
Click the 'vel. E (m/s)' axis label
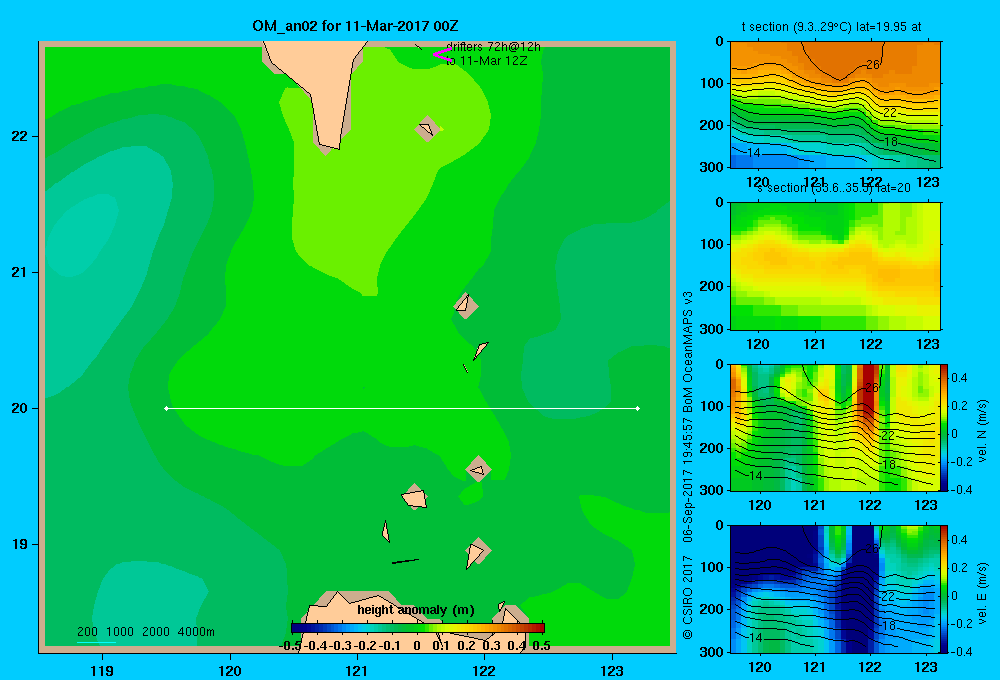pyautogui.click(x=982, y=593)
